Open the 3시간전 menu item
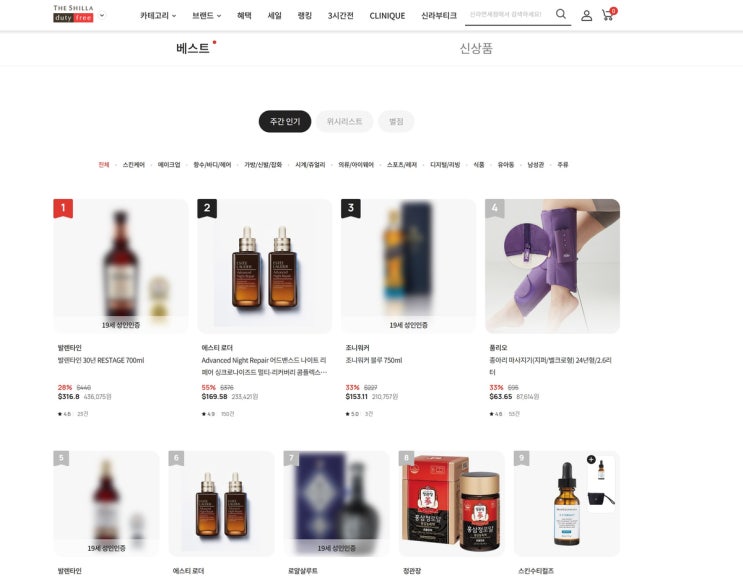 click(x=340, y=16)
